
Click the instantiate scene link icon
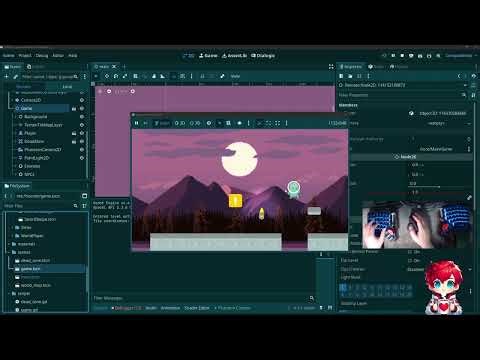pyautogui.click(x=15, y=77)
